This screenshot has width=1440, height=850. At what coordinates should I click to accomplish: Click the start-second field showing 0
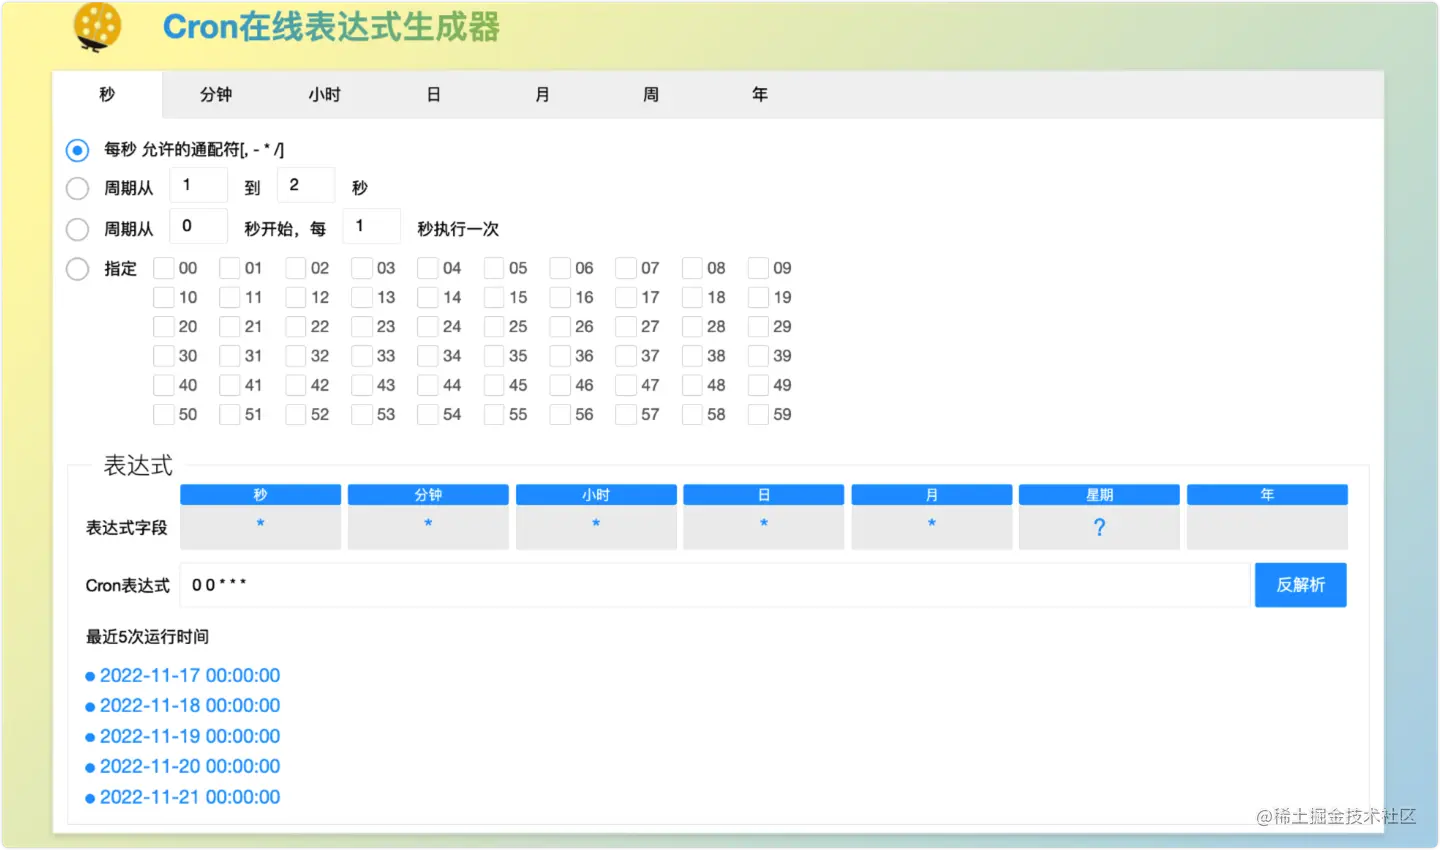coord(198,226)
